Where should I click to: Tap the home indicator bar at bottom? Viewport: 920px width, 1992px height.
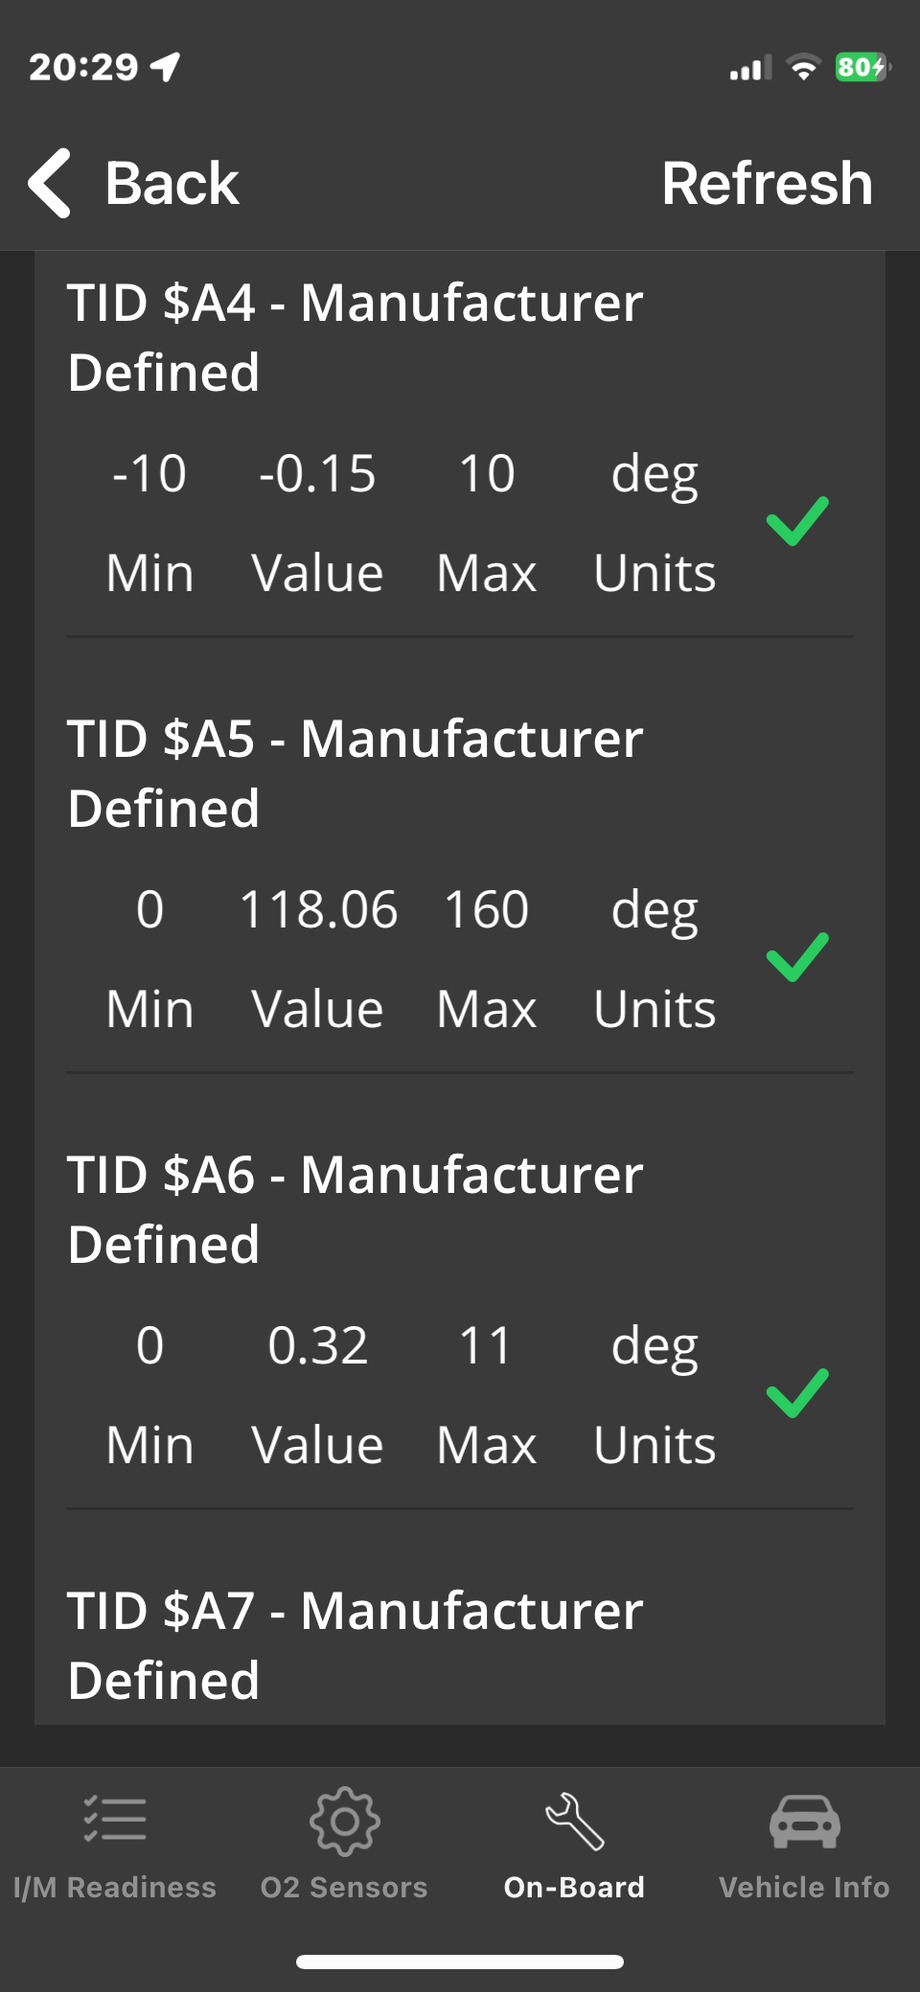click(460, 1962)
